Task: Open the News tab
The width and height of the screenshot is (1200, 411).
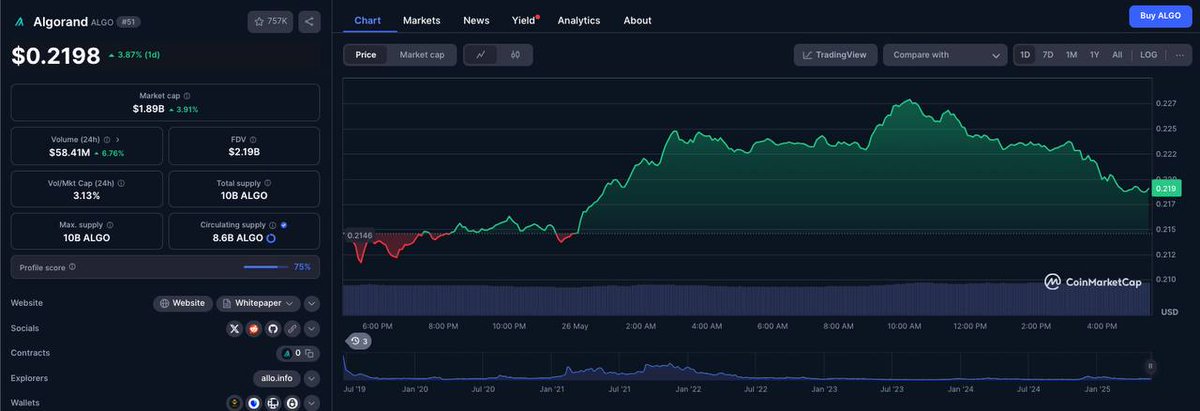Action: click(x=477, y=20)
